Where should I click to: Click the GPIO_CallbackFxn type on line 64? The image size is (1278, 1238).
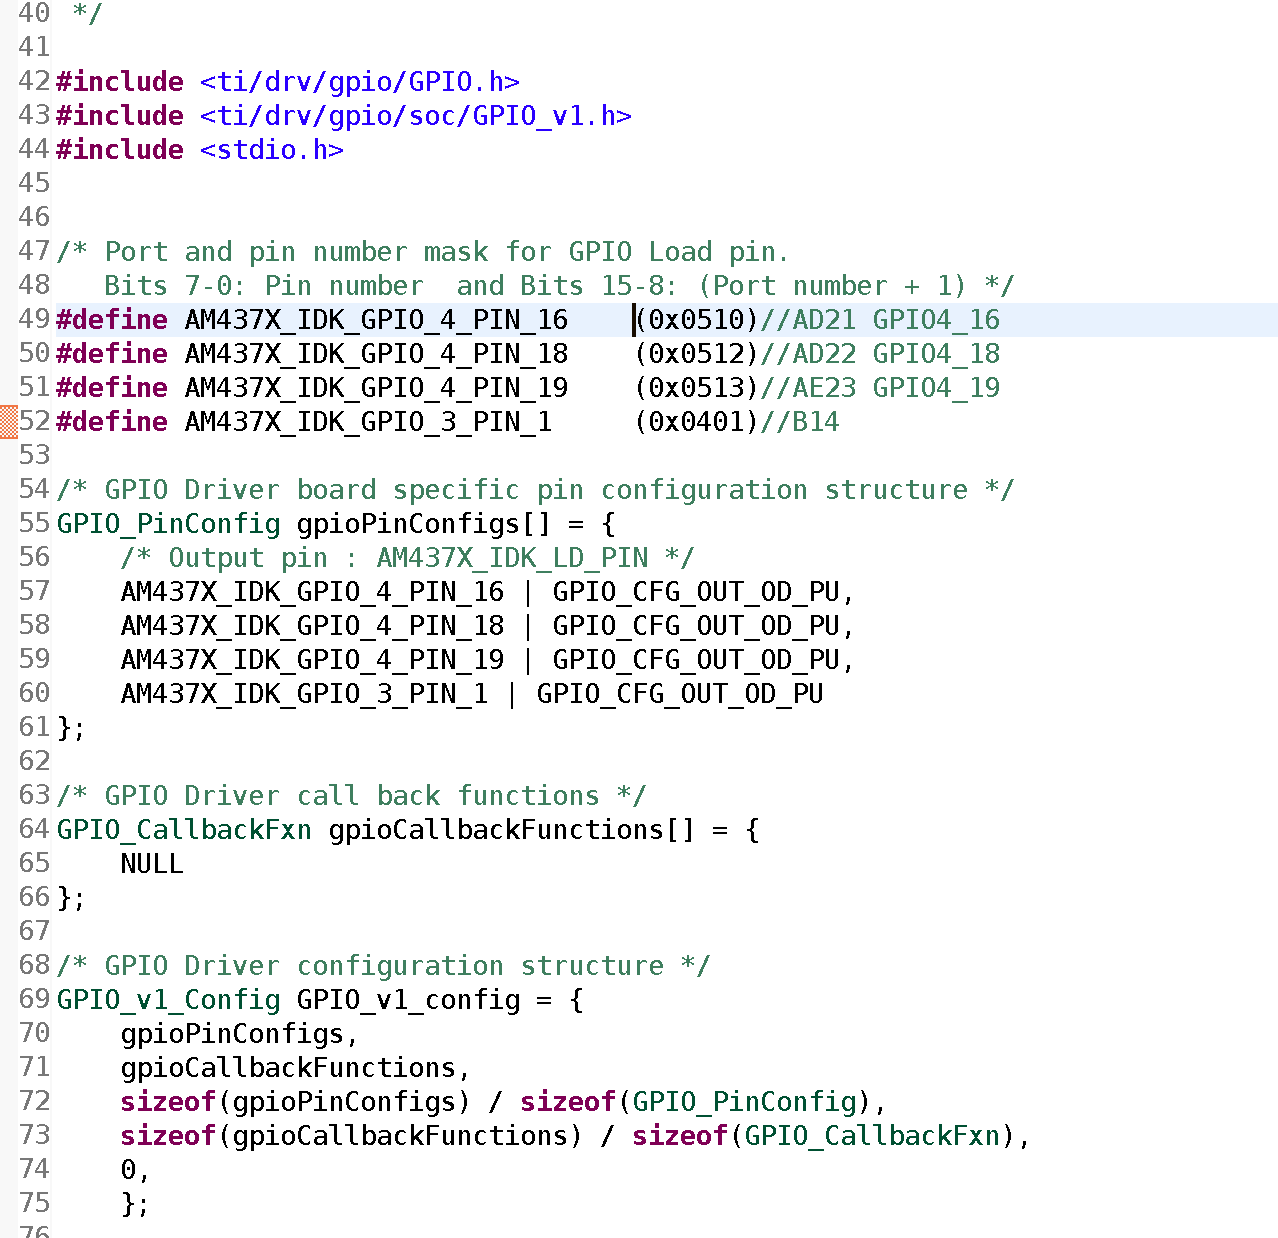tap(184, 830)
